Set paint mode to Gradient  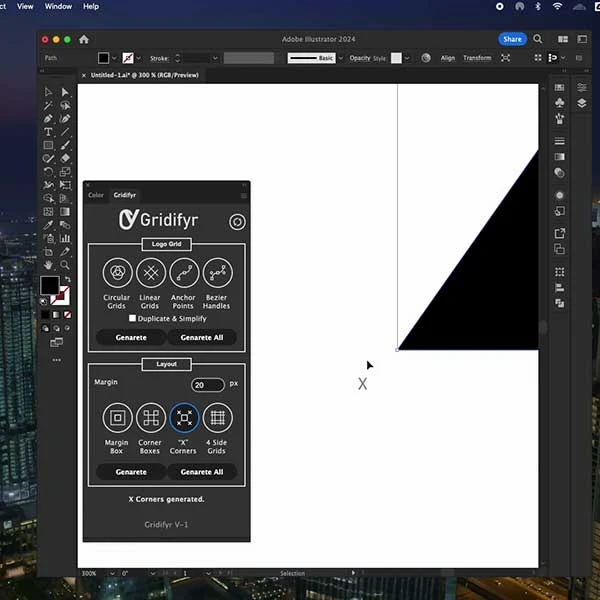click(x=56, y=315)
